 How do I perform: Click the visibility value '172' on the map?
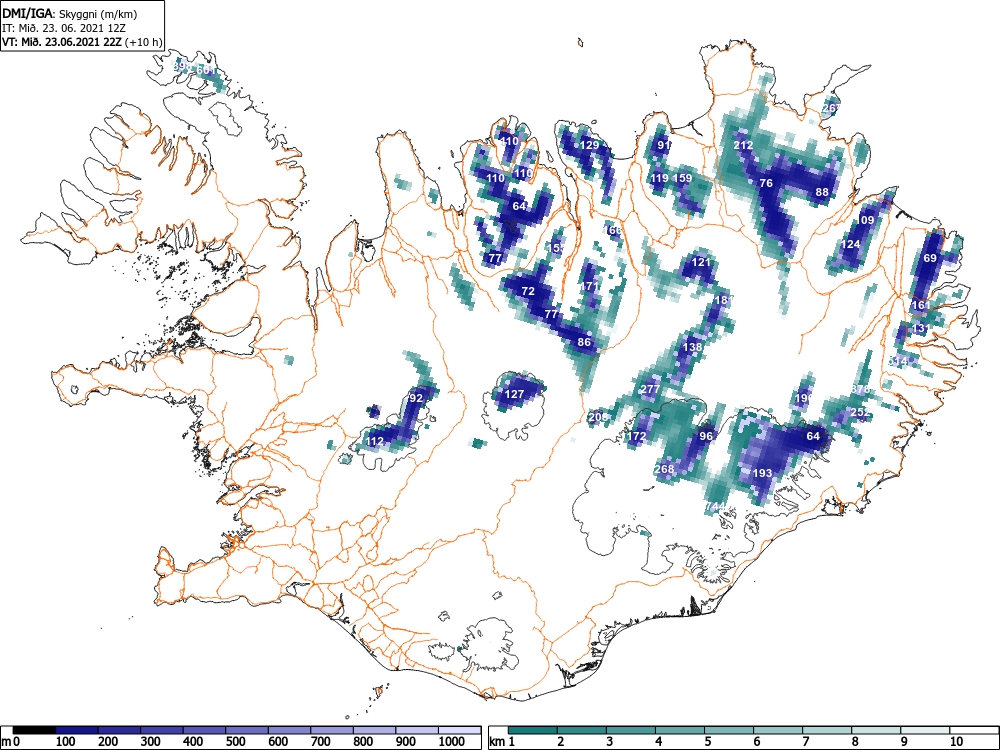[636, 437]
